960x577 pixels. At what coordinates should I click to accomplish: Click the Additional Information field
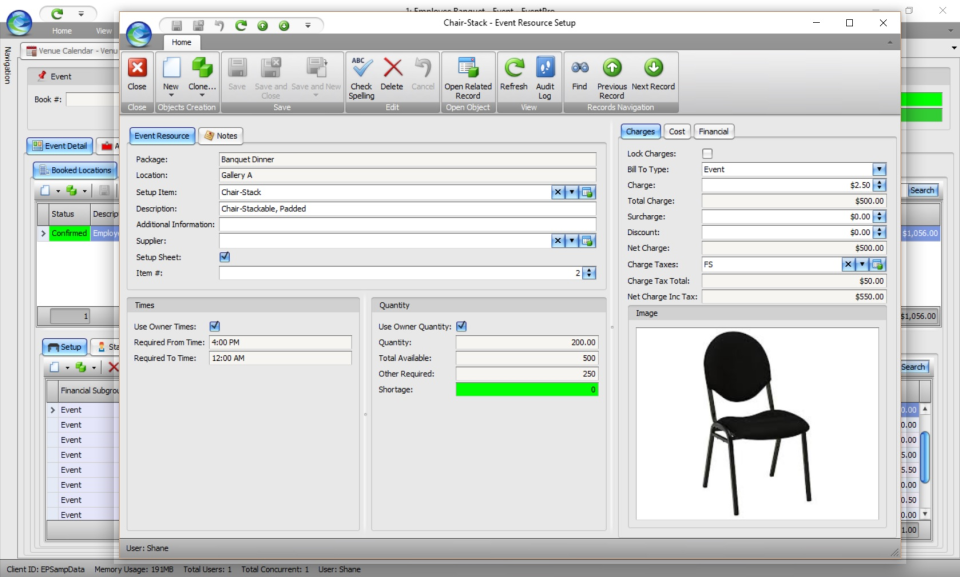pyautogui.click(x=407, y=225)
